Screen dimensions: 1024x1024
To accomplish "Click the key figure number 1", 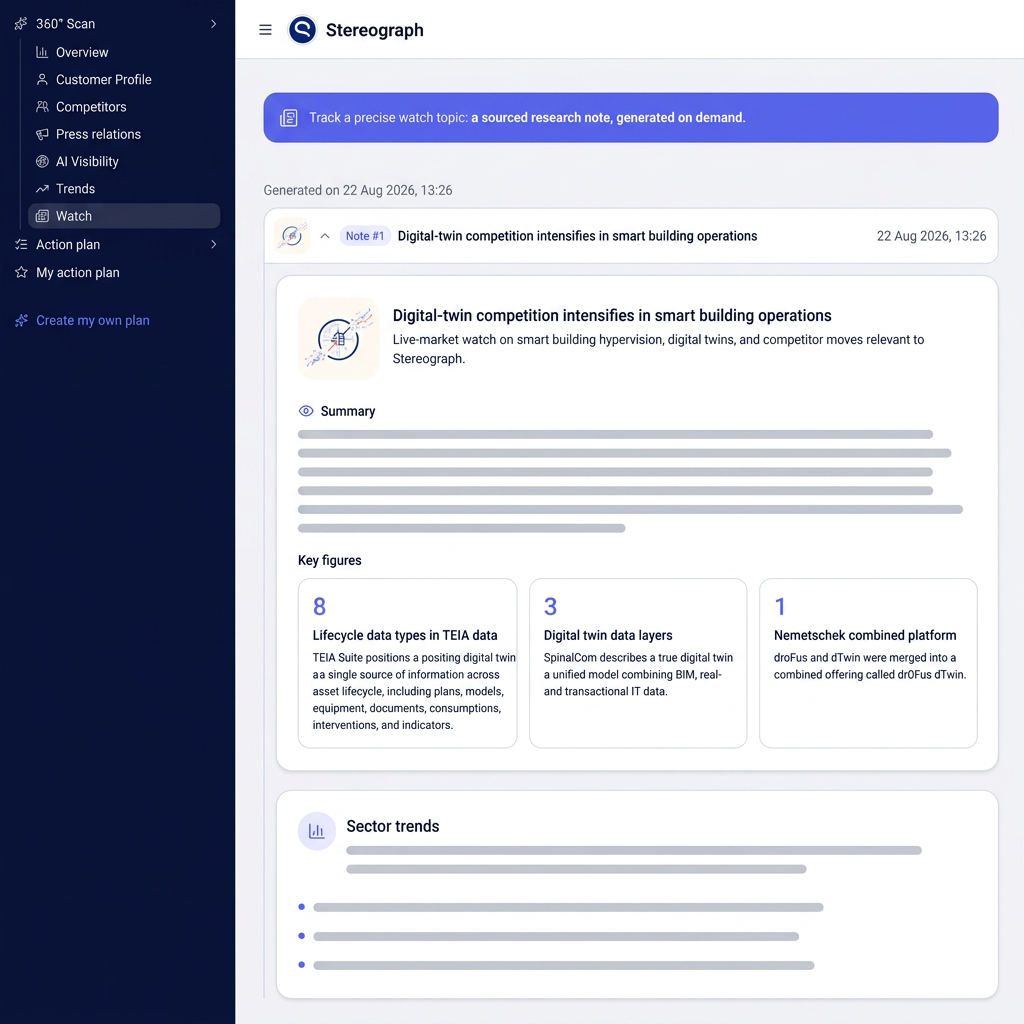I will coord(780,607).
